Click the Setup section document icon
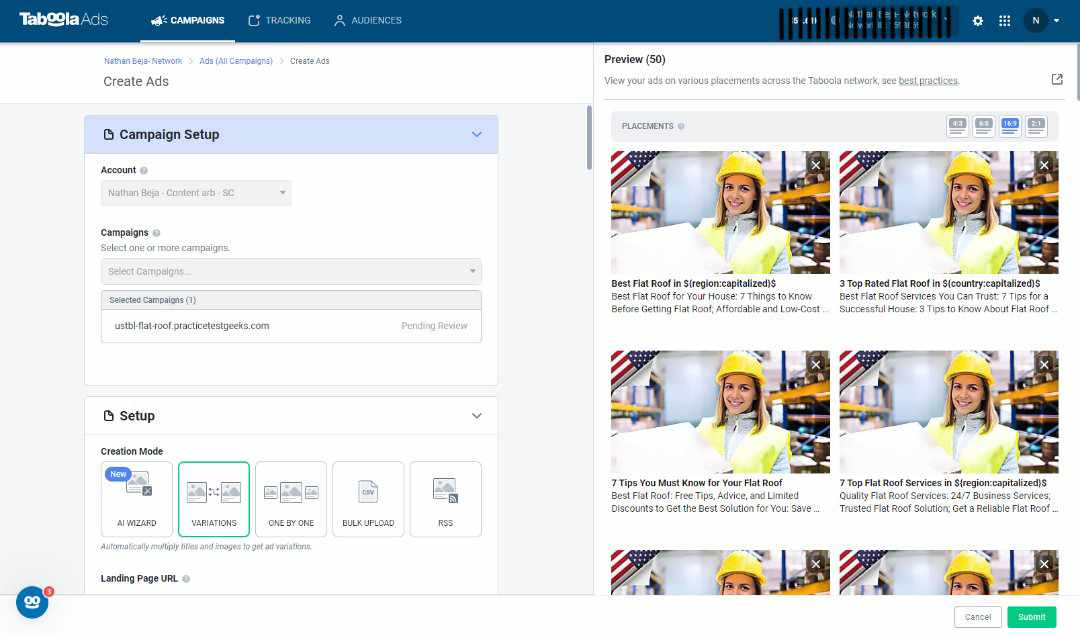The width and height of the screenshot is (1080, 638). [x=108, y=415]
